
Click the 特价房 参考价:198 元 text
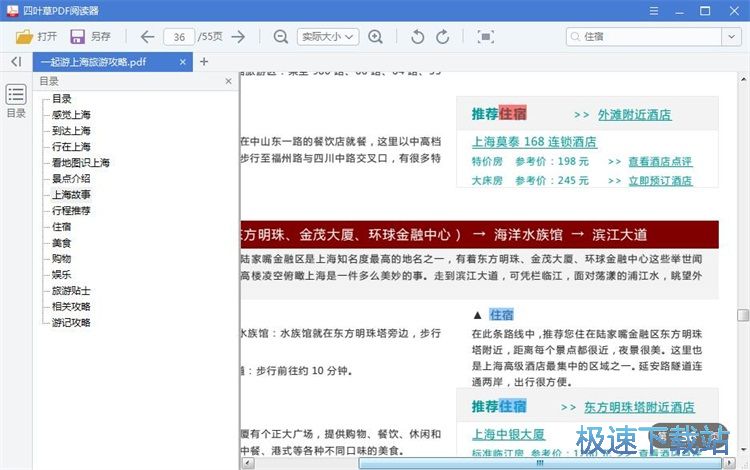click(x=530, y=162)
